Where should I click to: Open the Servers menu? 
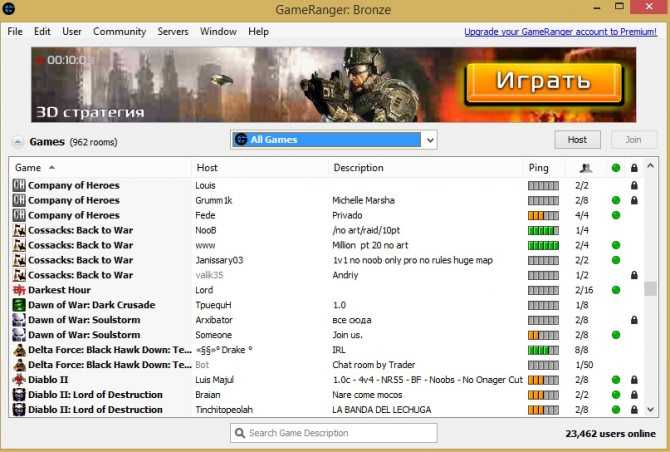pyautogui.click(x=173, y=32)
